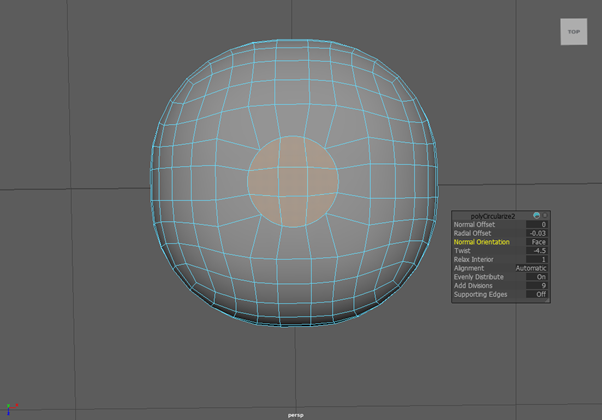Close the polyCircularize2 in-view editor panel
This screenshot has width=602, height=420.
[545, 216]
